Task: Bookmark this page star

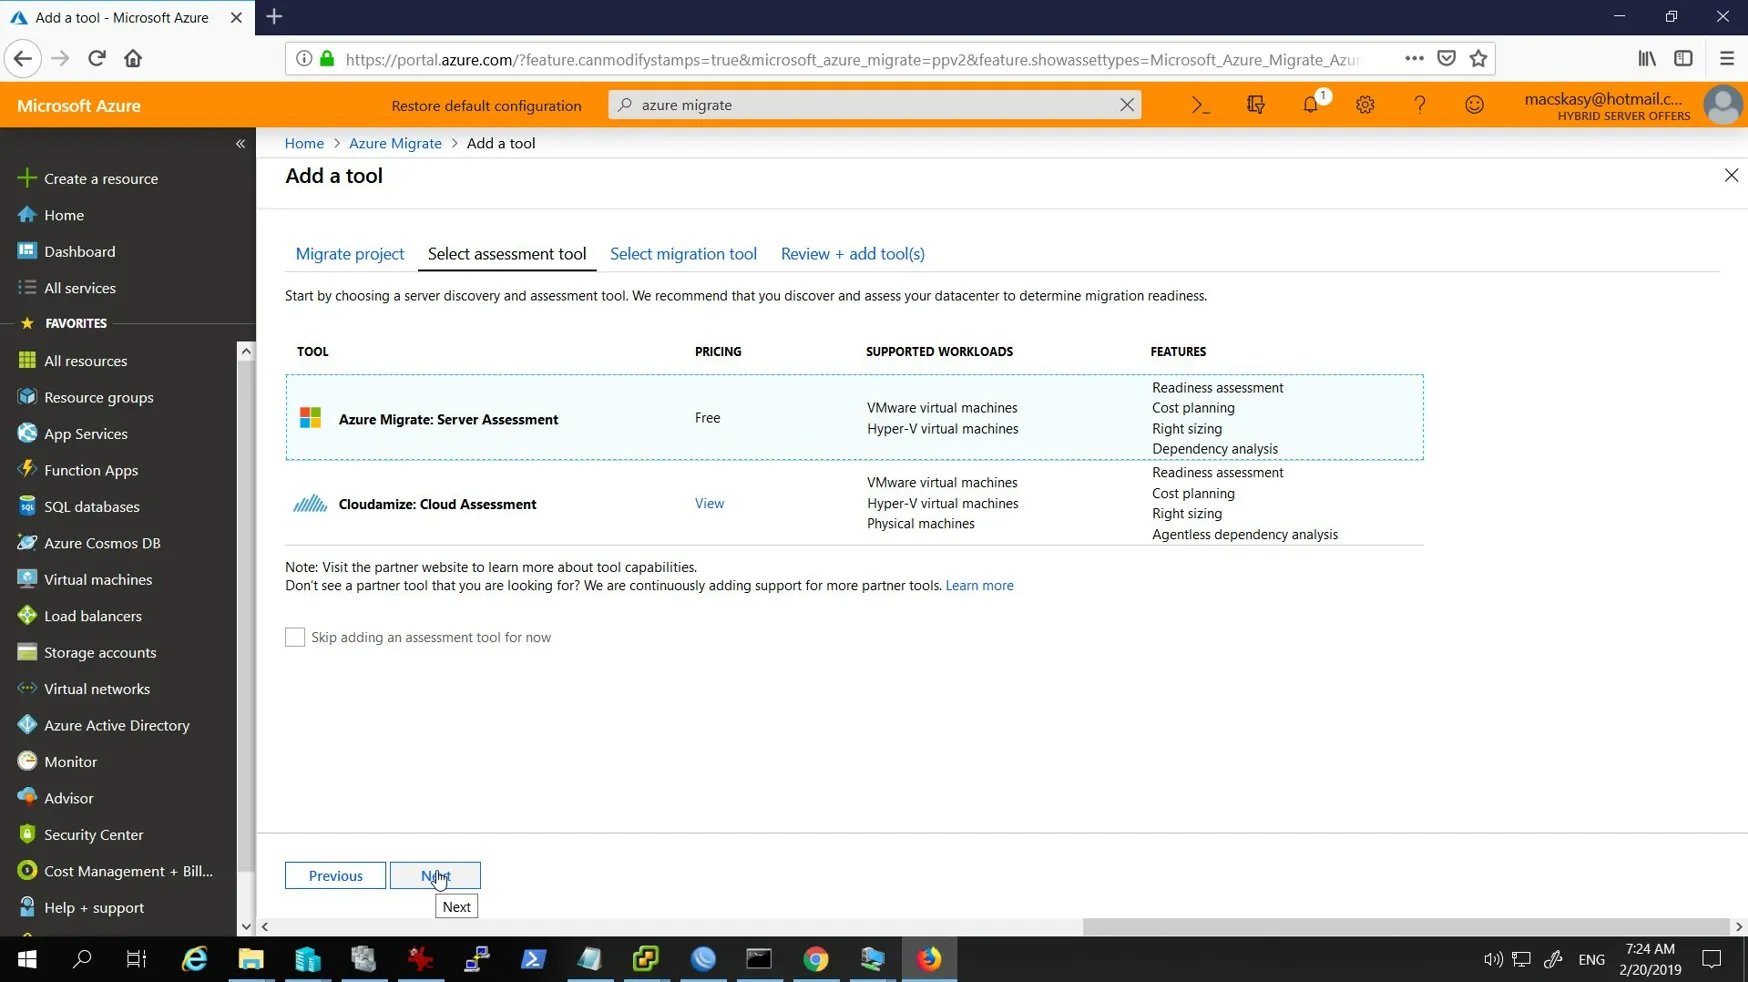Action: 1479,59
